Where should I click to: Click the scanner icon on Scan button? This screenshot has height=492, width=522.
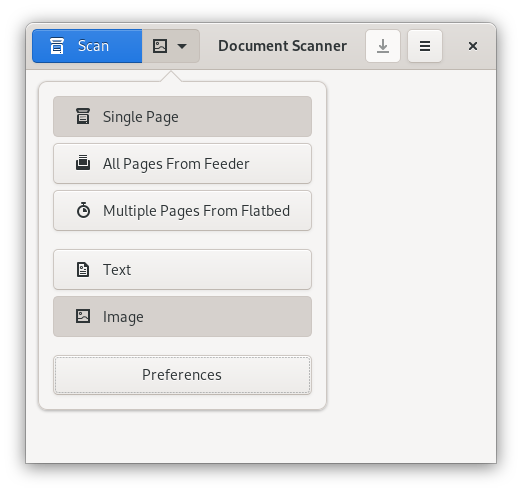[x=57, y=46]
